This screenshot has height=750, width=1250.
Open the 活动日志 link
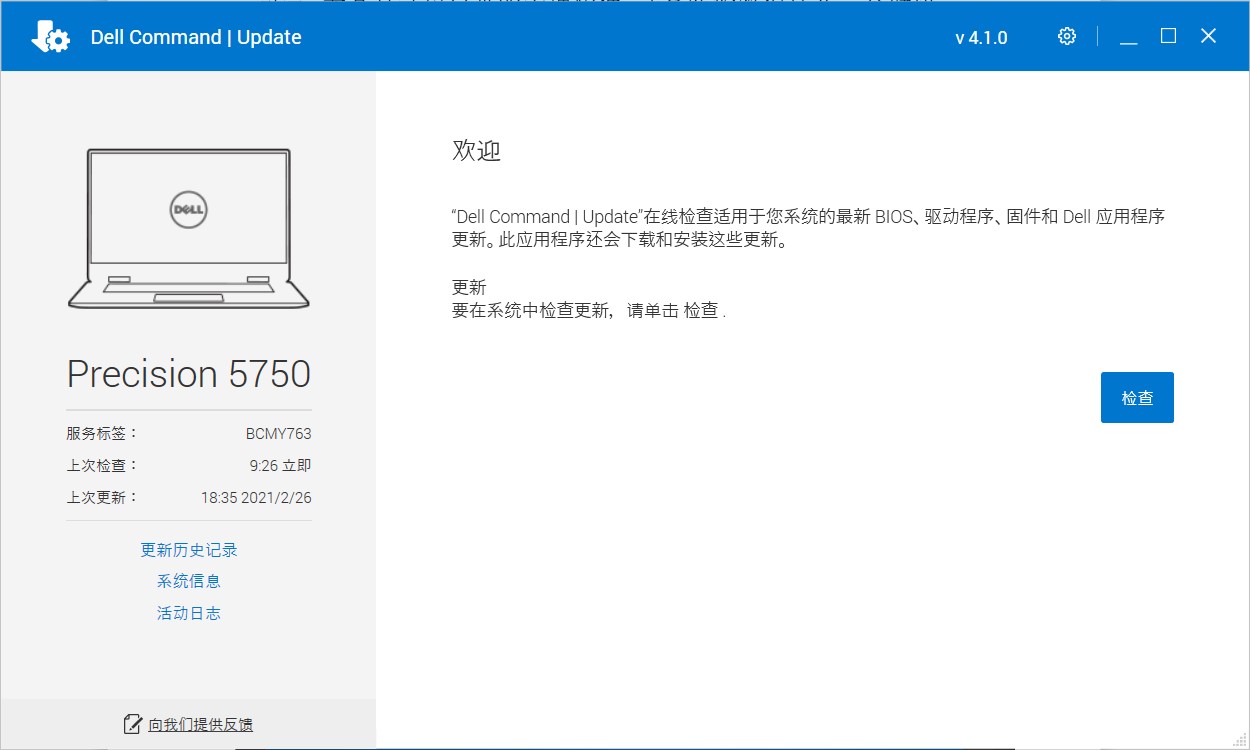189,613
